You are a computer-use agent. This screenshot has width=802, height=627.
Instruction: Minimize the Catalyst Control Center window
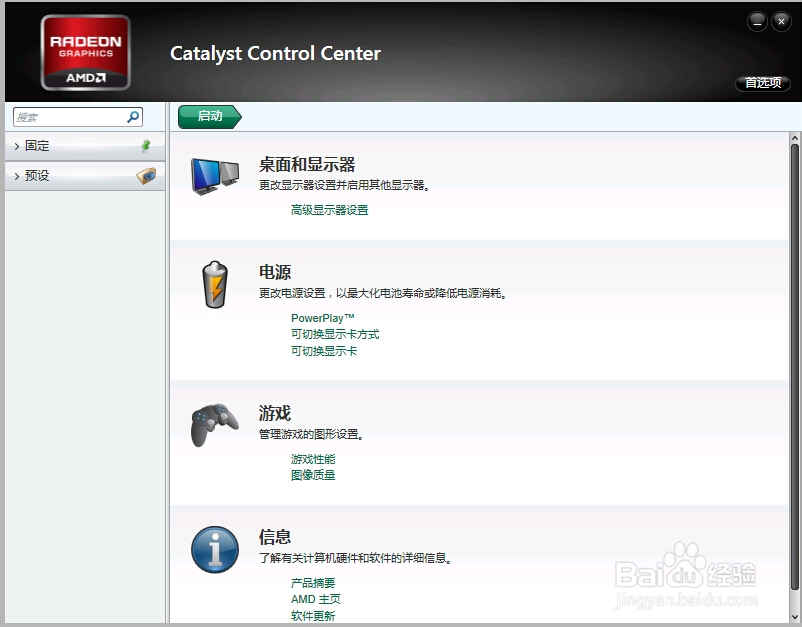(757, 22)
